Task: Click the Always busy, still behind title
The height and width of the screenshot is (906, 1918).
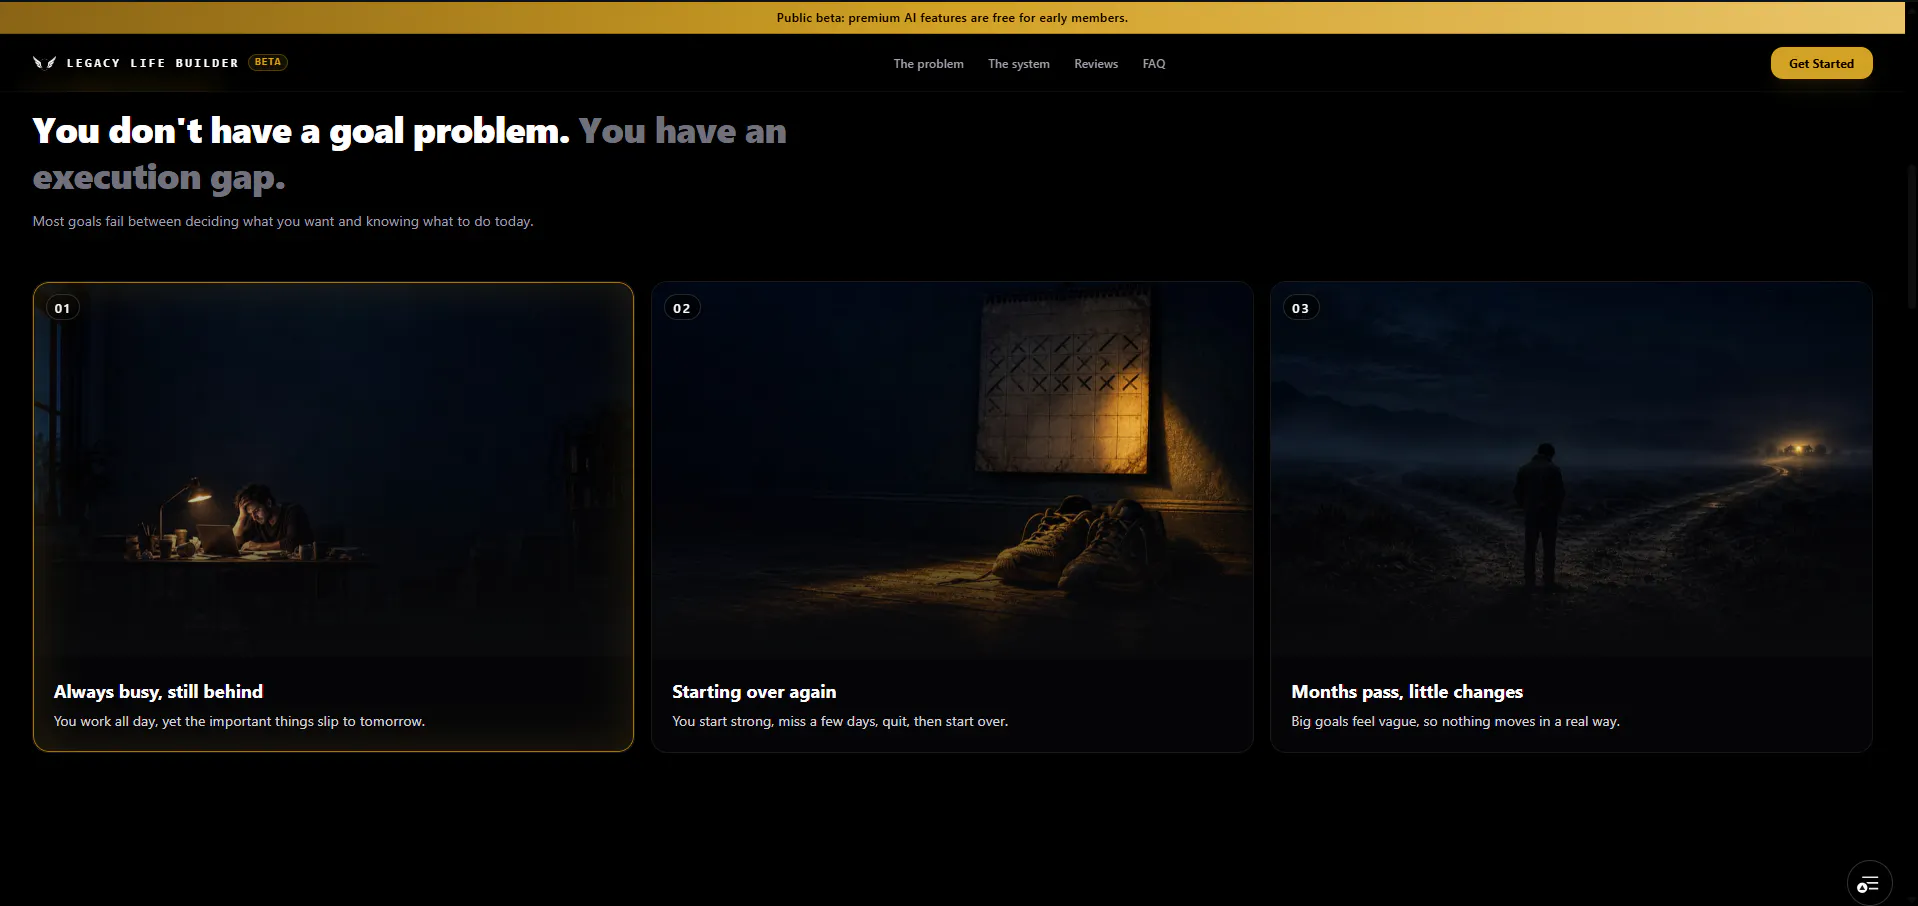Action: tap(158, 692)
